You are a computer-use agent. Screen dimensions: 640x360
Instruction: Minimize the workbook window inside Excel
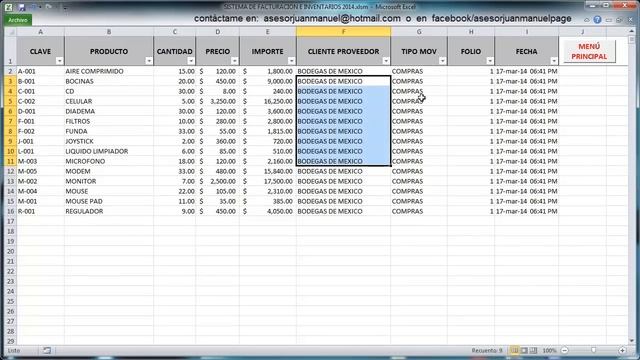point(609,20)
